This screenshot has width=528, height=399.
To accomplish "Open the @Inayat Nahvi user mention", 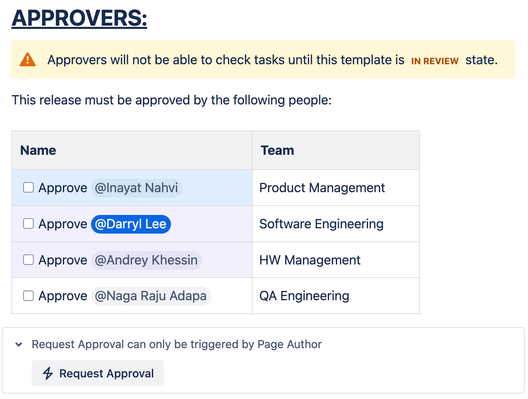I will tap(137, 188).
